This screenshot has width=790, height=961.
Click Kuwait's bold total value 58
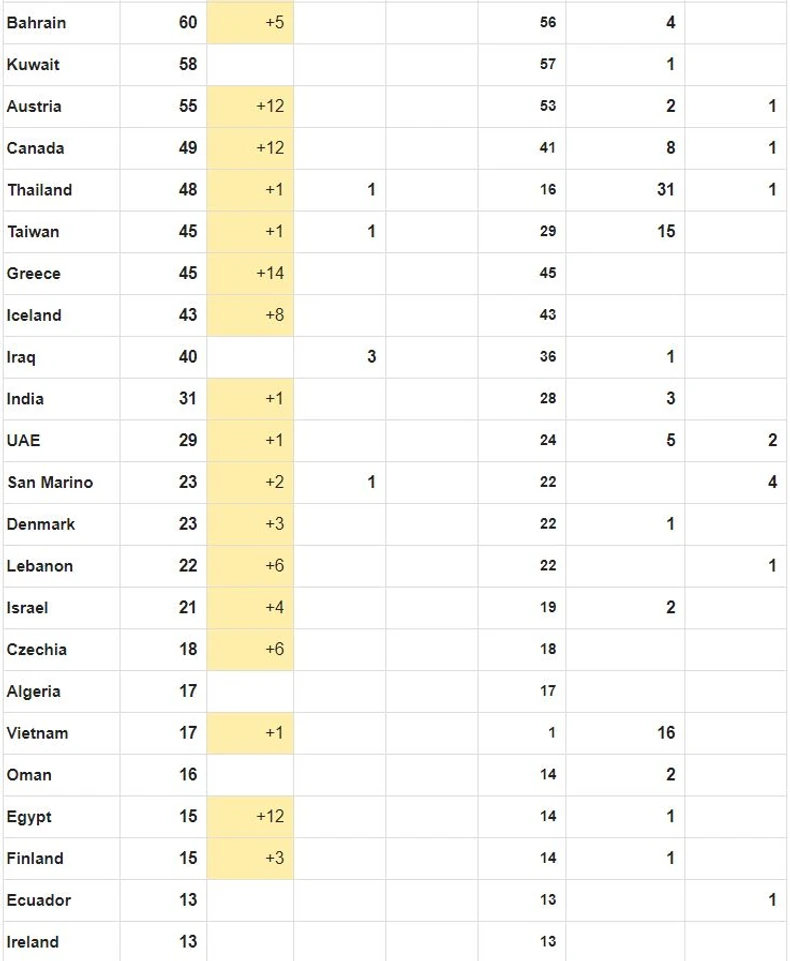pyautogui.click(x=188, y=64)
